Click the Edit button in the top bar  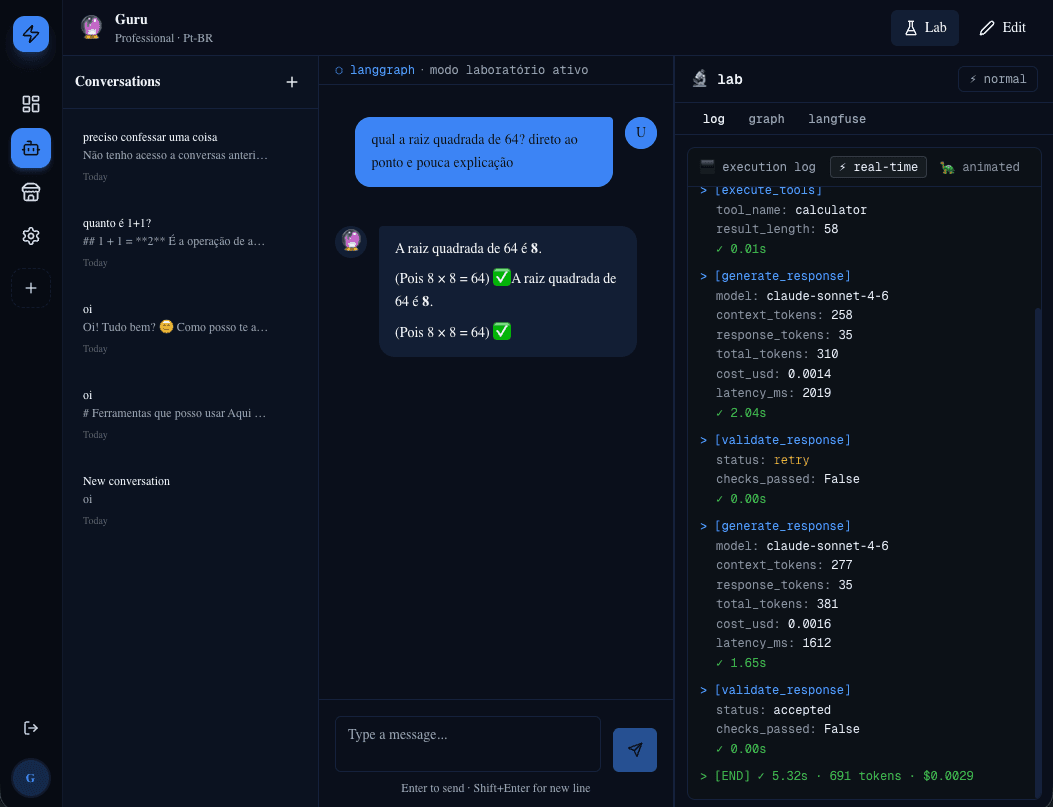[x=1001, y=27]
